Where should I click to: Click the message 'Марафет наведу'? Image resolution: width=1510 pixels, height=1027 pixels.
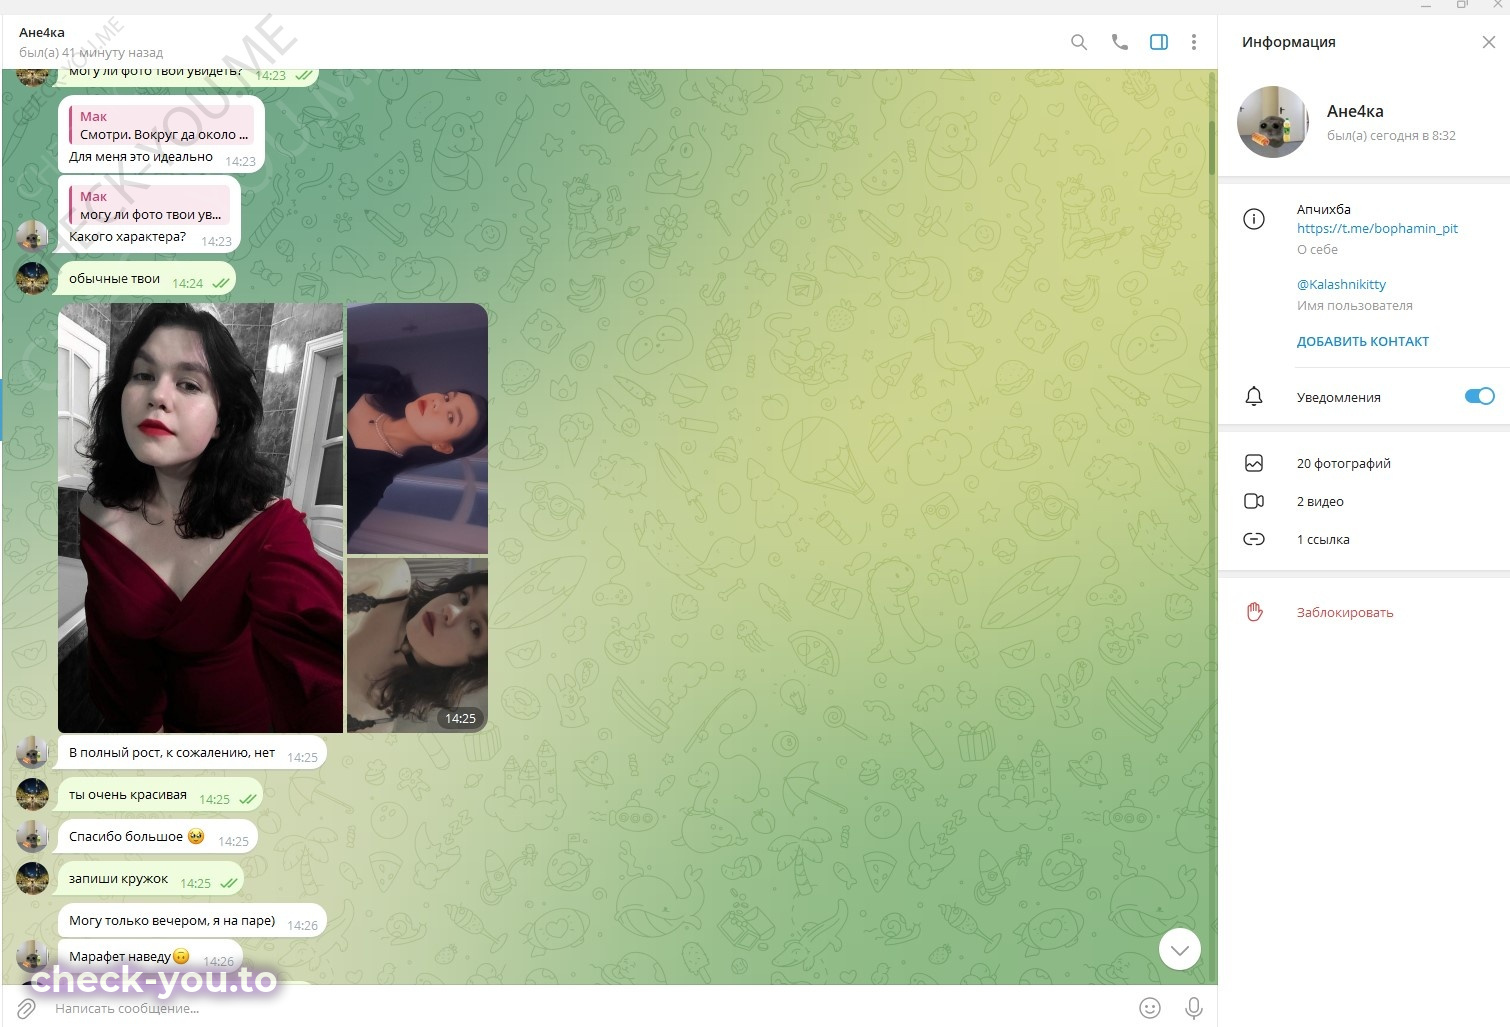(x=150, y=957)
